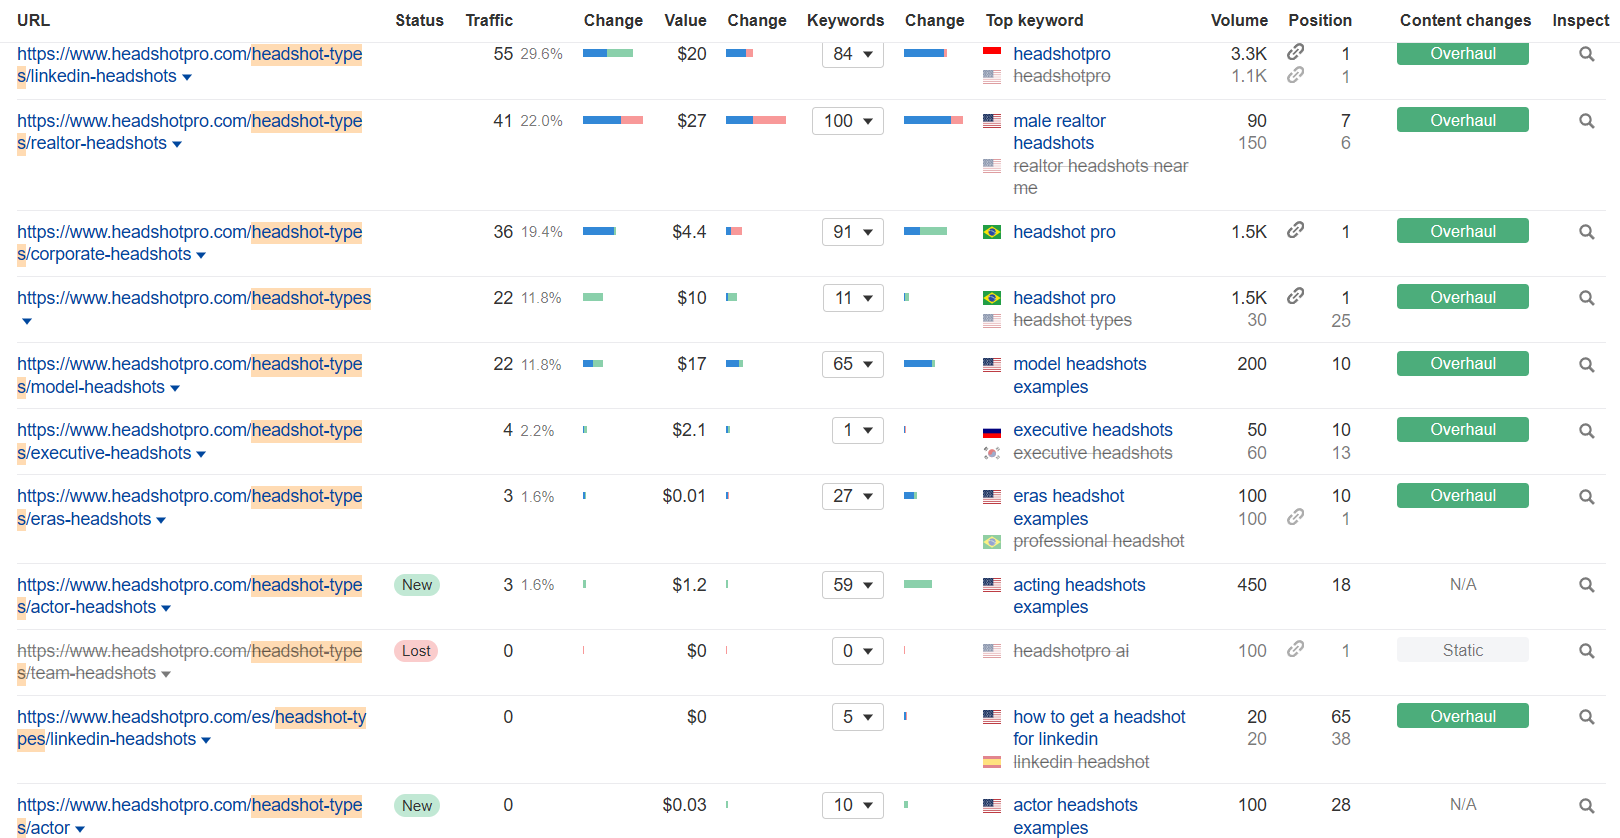Click the New status badge for actor-headshots
Screen dimensions: 1620x838
tap(417, 585)
